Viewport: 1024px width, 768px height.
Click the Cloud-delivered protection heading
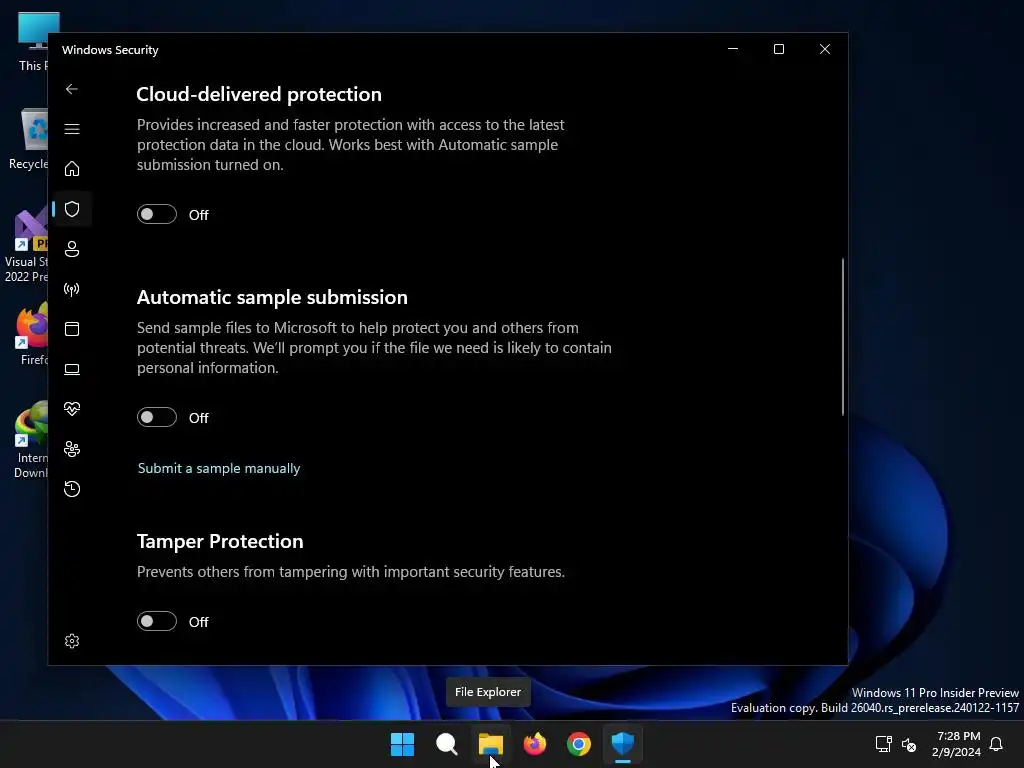coord(259,94)
